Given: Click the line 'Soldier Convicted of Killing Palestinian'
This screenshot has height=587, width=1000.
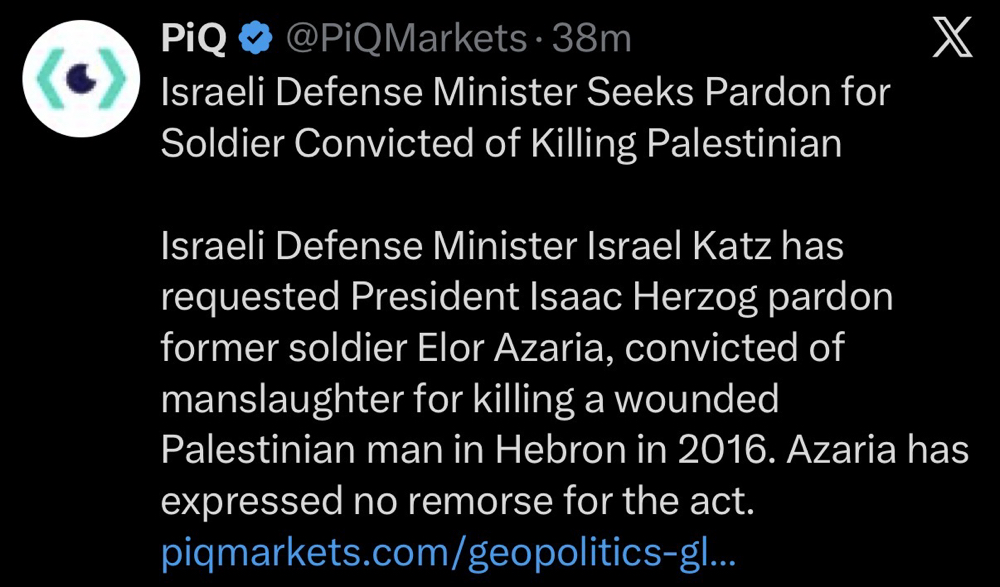Looking at the screenshot, I should [x=501, y=144].
